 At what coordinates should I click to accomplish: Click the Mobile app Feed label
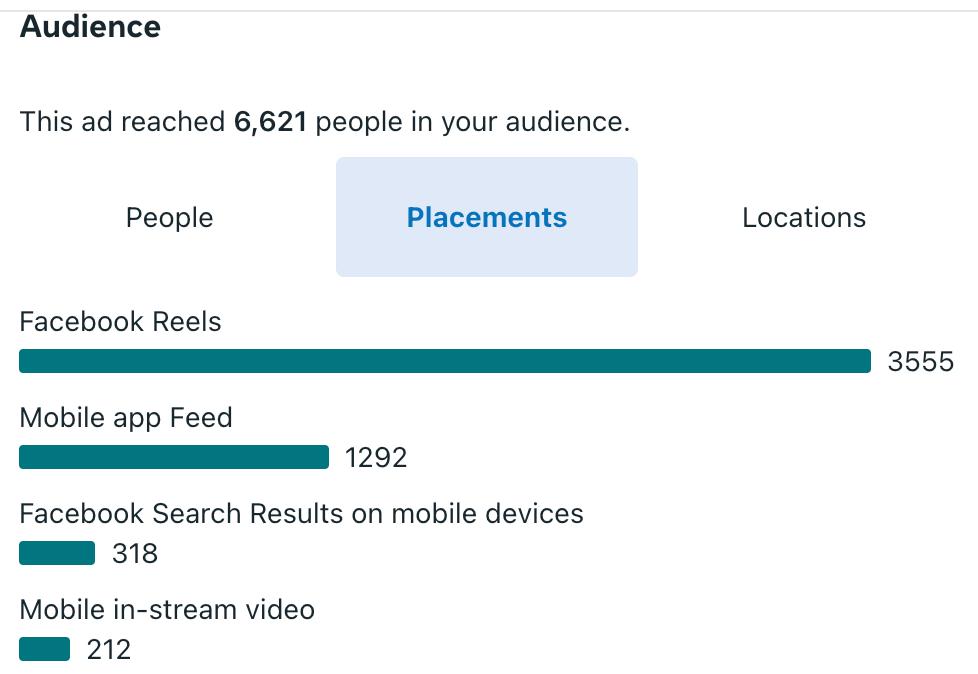126,417
